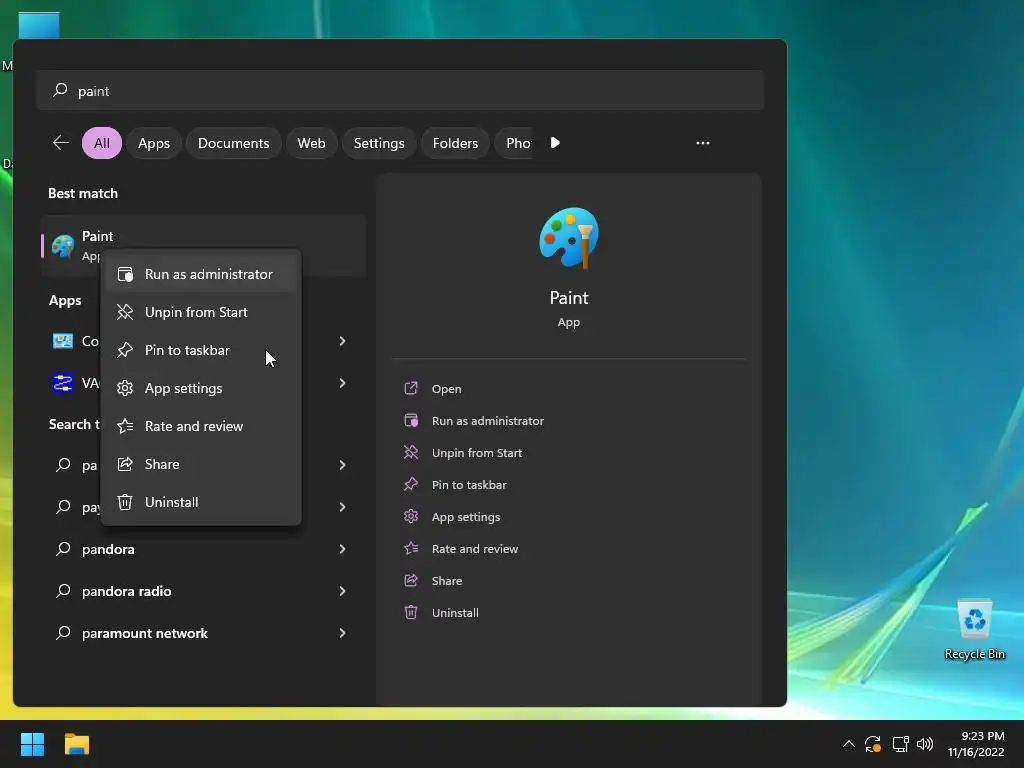Click gear icon beside details pane App settings
Viewport: 1024px width, 768px height.
coord(411,517)
